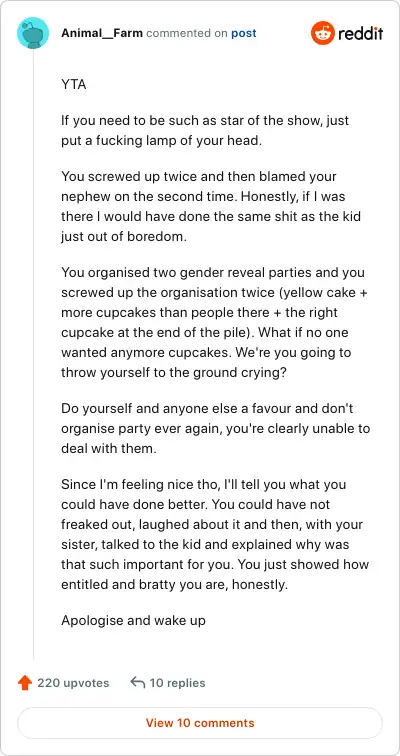Click the paragraph starting "Since I'm feeling nice"
Image resolution: width=400 pixels, height=756 pixels.
[x=215, y=534]
